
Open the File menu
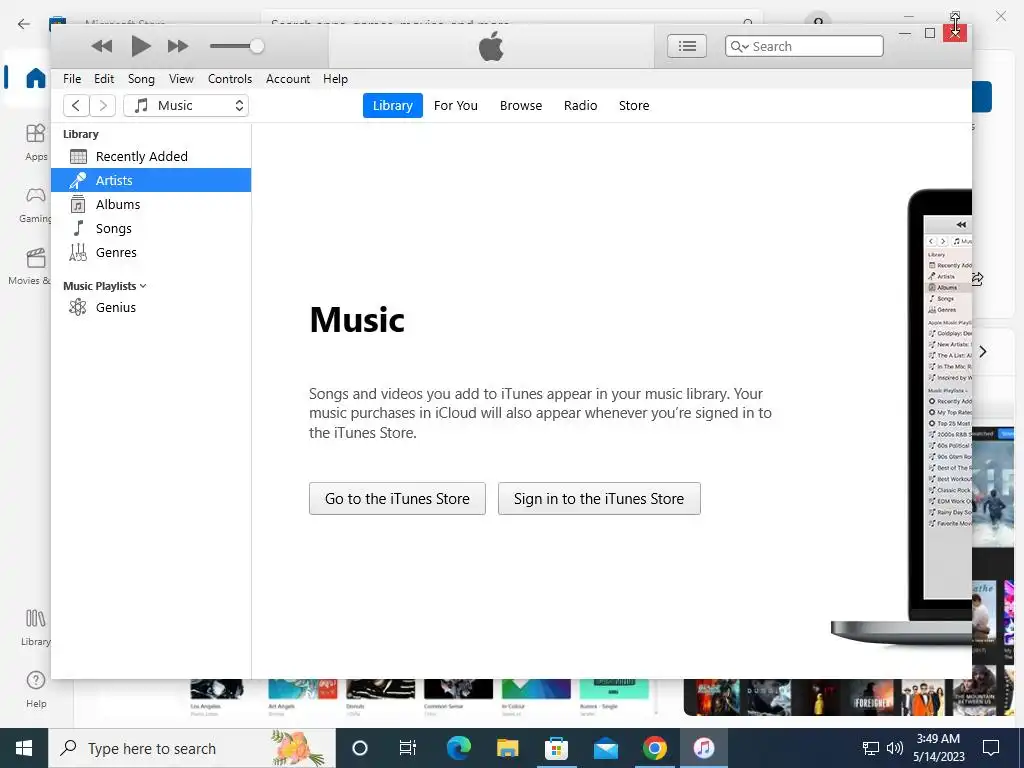click(72, 78)
